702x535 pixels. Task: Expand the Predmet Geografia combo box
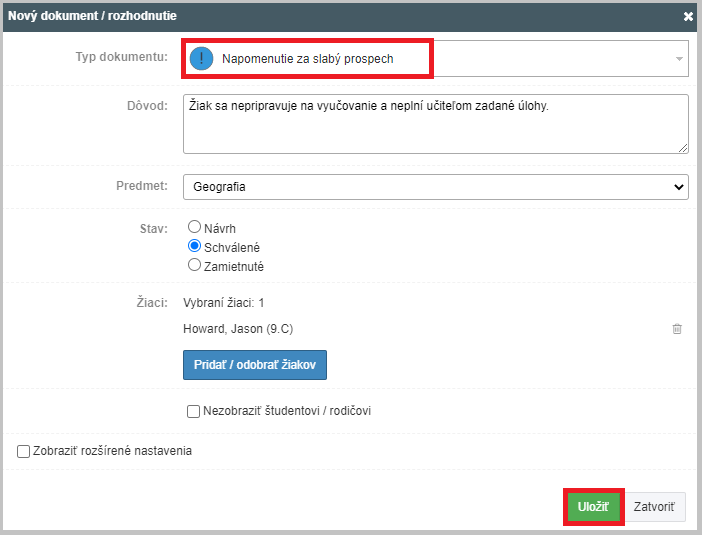(x=436, y=187)
